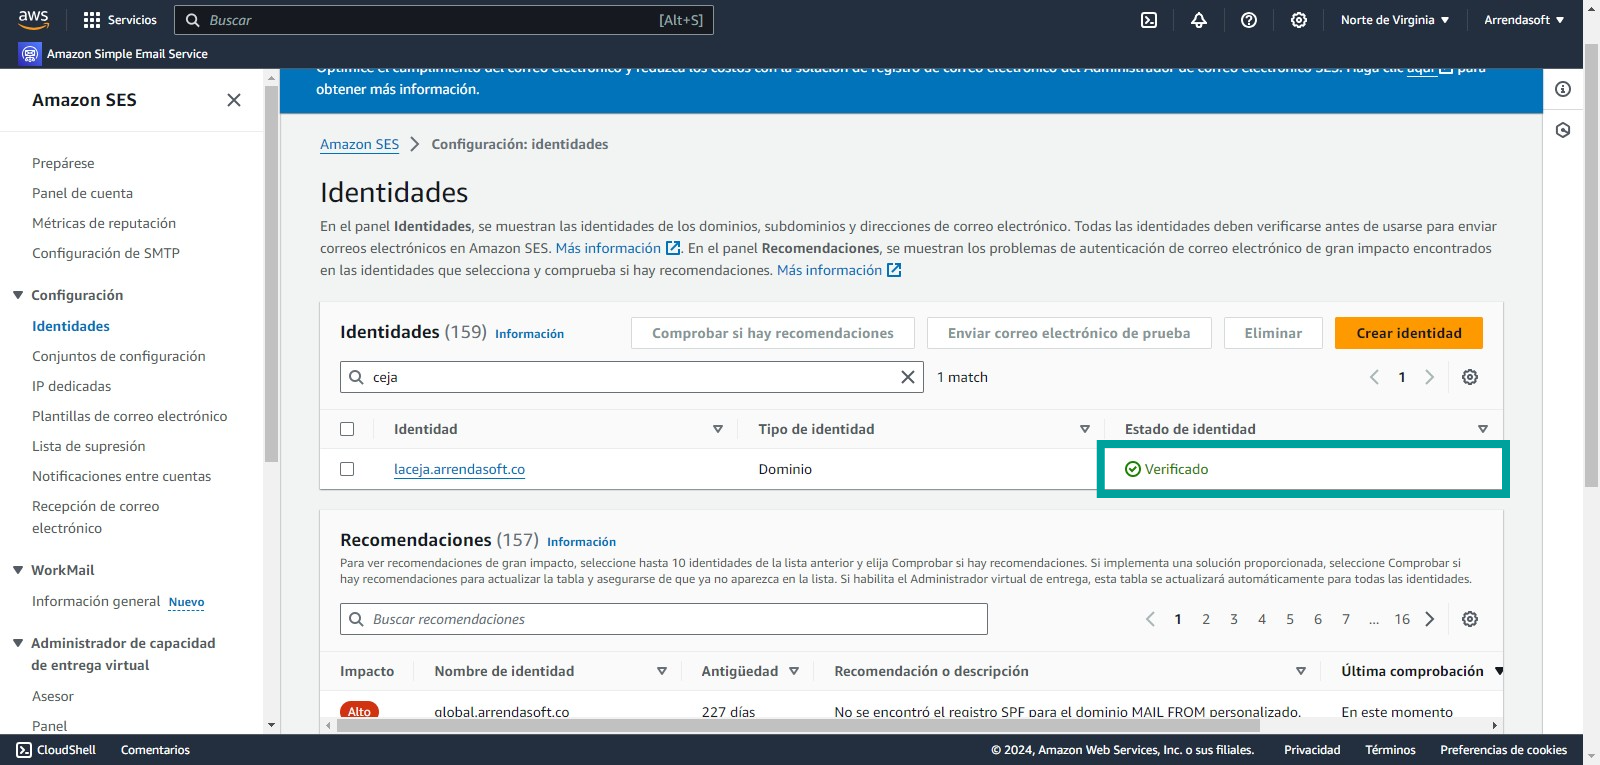This screenshot has height=765, width=1600.
Task: Launch CloudShell from top bar icon
Action: point(1149,20)
